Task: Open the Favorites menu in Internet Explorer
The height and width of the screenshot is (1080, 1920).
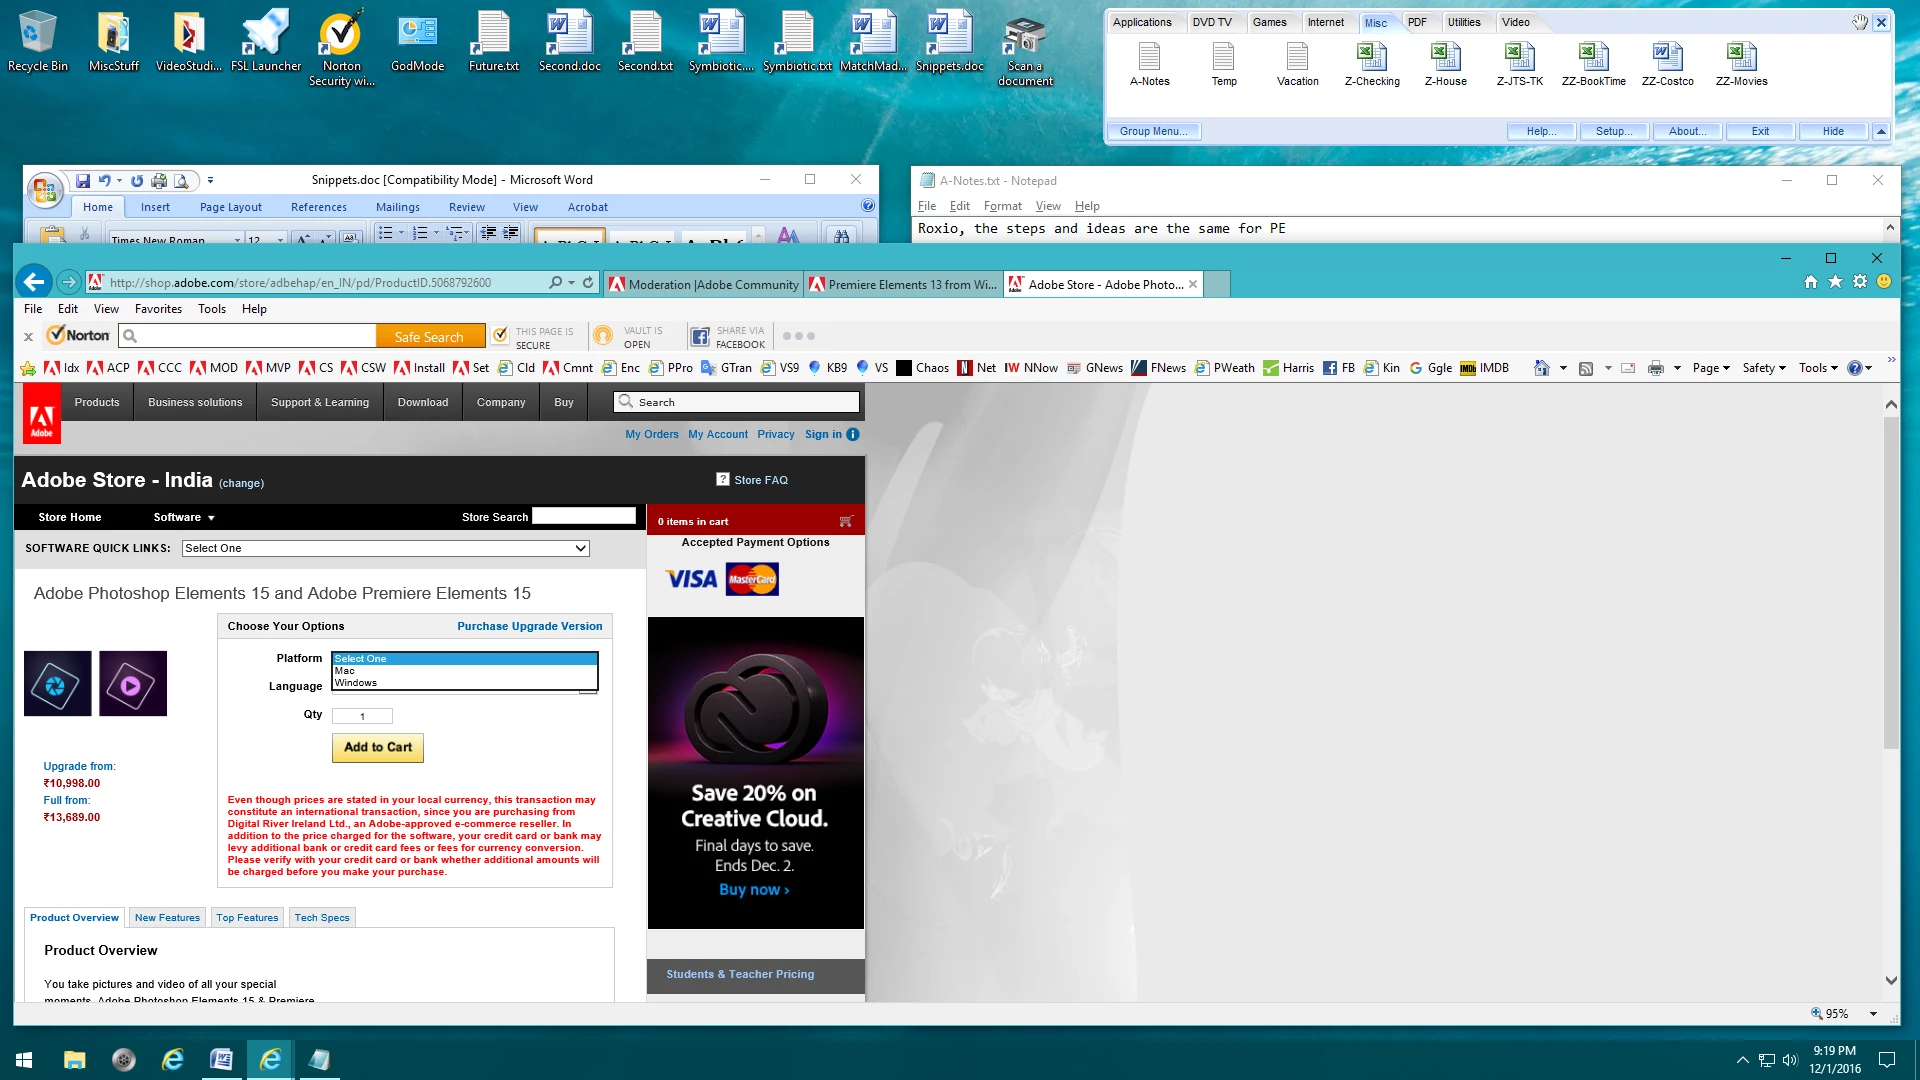Action: 158,309
